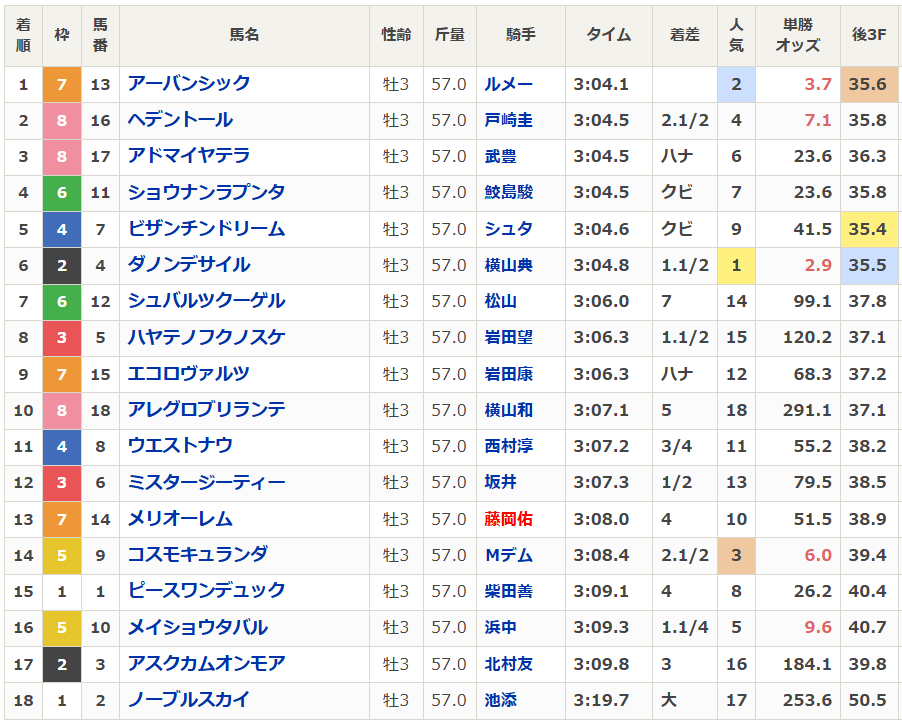Image resolution: width=902 pixels, height=724 pixels.
Task: Click jockey 武豊's name
Action: pyautogui.click(x=500, y=156)
